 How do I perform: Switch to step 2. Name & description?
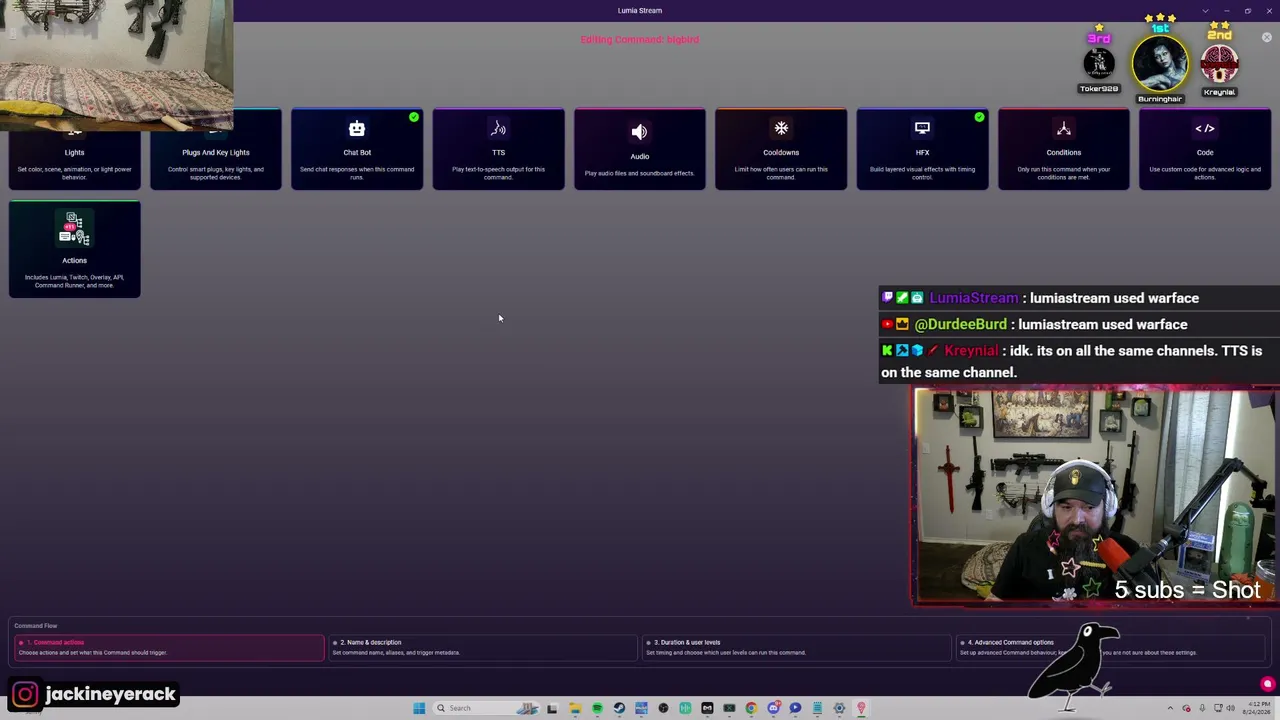click(x=483, y=648)
